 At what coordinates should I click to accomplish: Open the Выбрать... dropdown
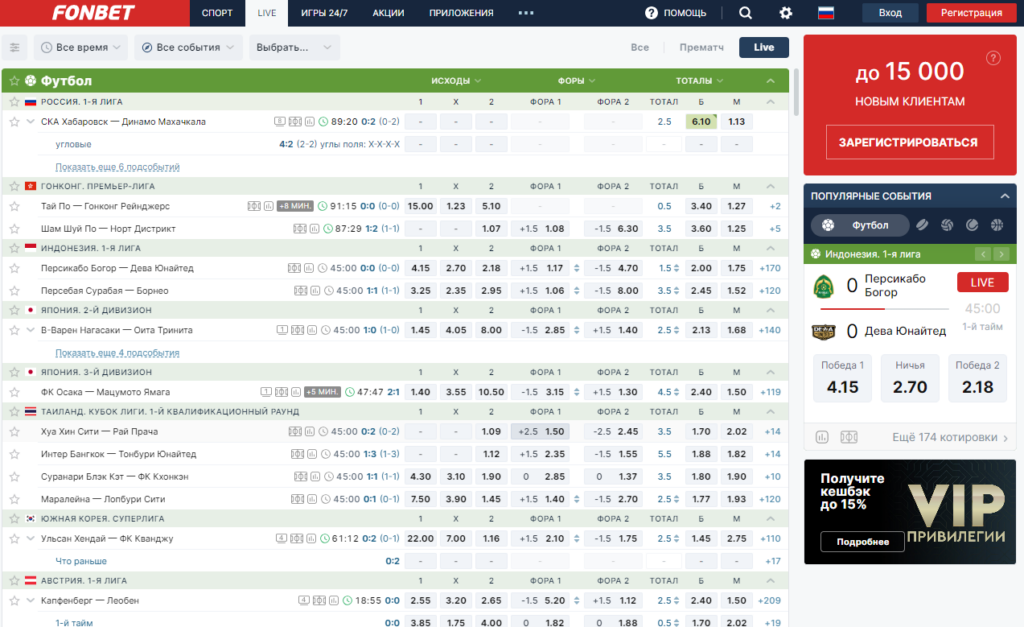coord(294,47)
